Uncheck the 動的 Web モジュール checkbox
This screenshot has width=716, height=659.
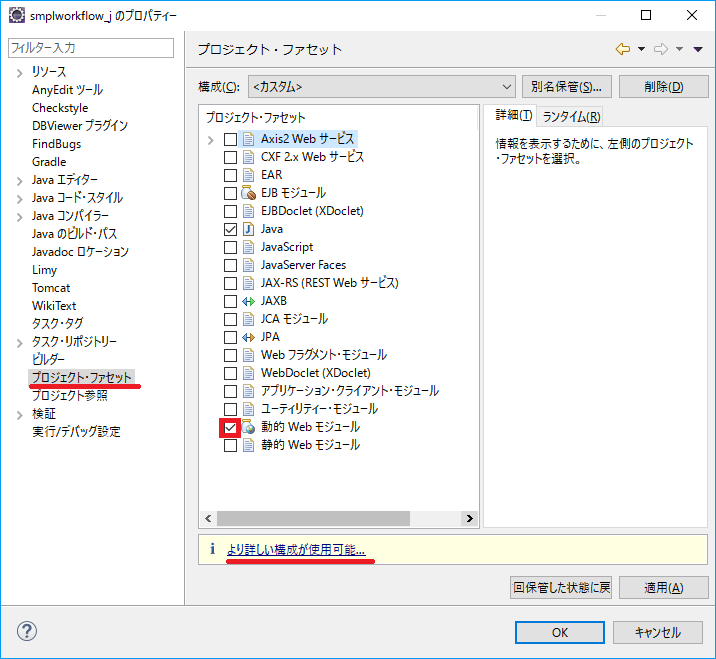230,427
